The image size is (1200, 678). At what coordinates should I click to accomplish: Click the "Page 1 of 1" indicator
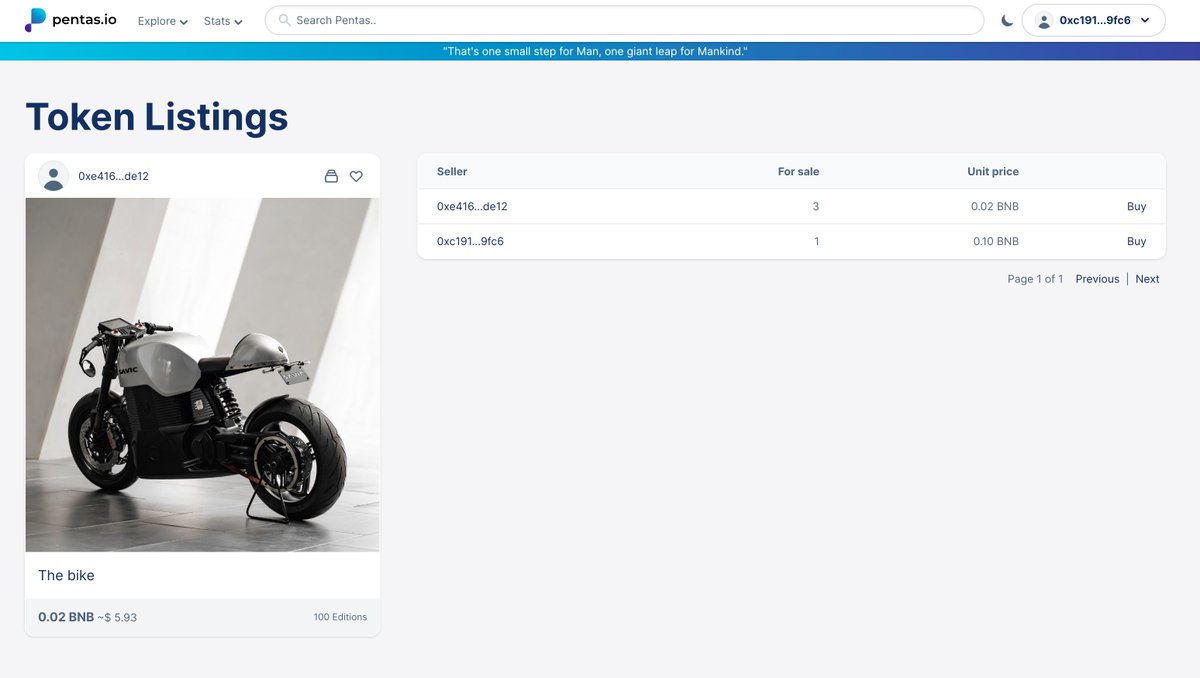tap(1035, 279)
